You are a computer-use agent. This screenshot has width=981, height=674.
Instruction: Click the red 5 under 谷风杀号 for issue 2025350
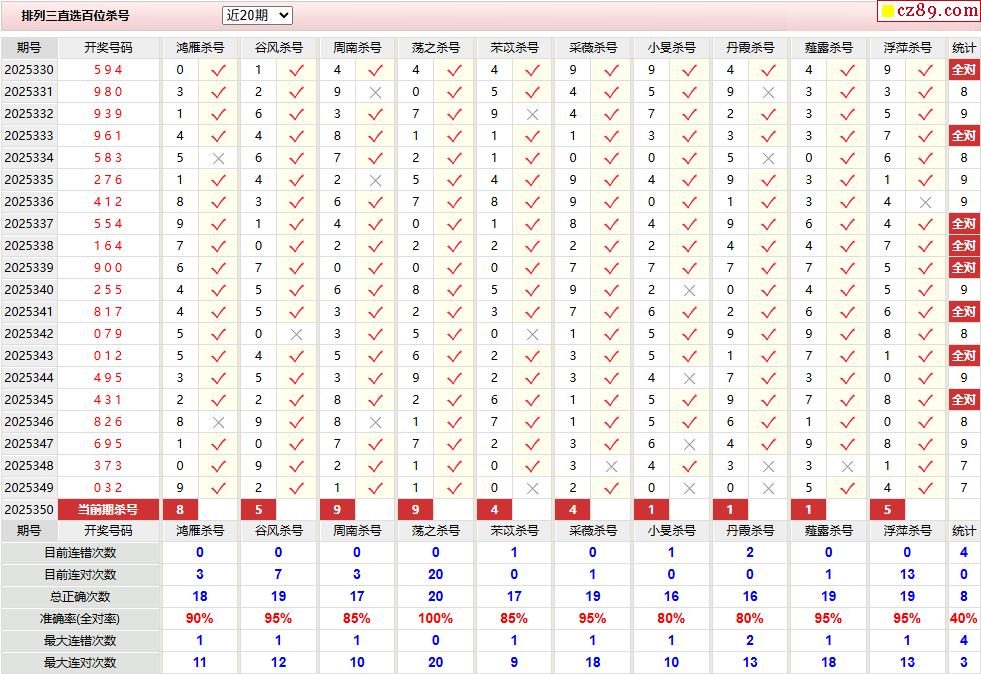[258, 509]
